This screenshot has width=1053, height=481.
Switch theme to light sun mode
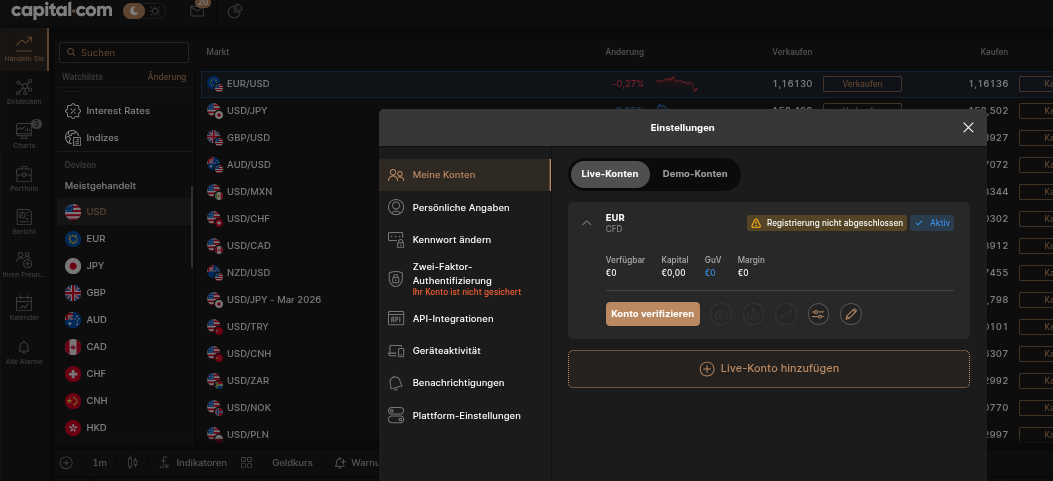[x=156, y=11]
